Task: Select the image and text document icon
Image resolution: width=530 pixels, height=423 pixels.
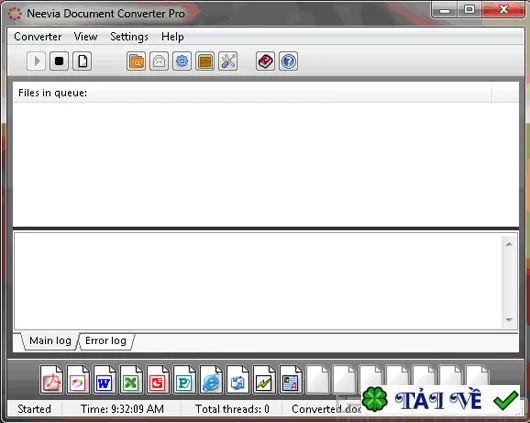Action: tap(291, 379)
